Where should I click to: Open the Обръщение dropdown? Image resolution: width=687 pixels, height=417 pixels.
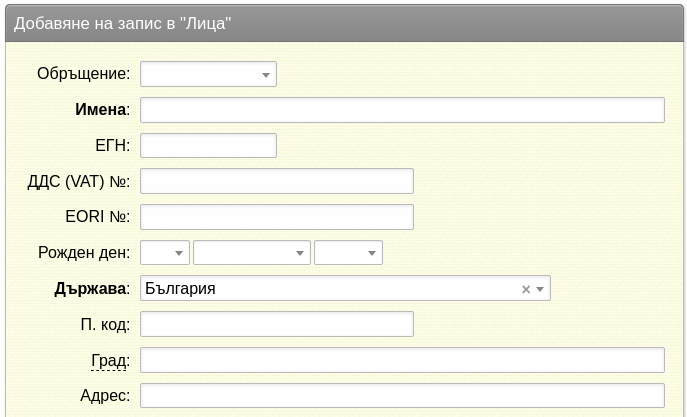click(208, 74)
